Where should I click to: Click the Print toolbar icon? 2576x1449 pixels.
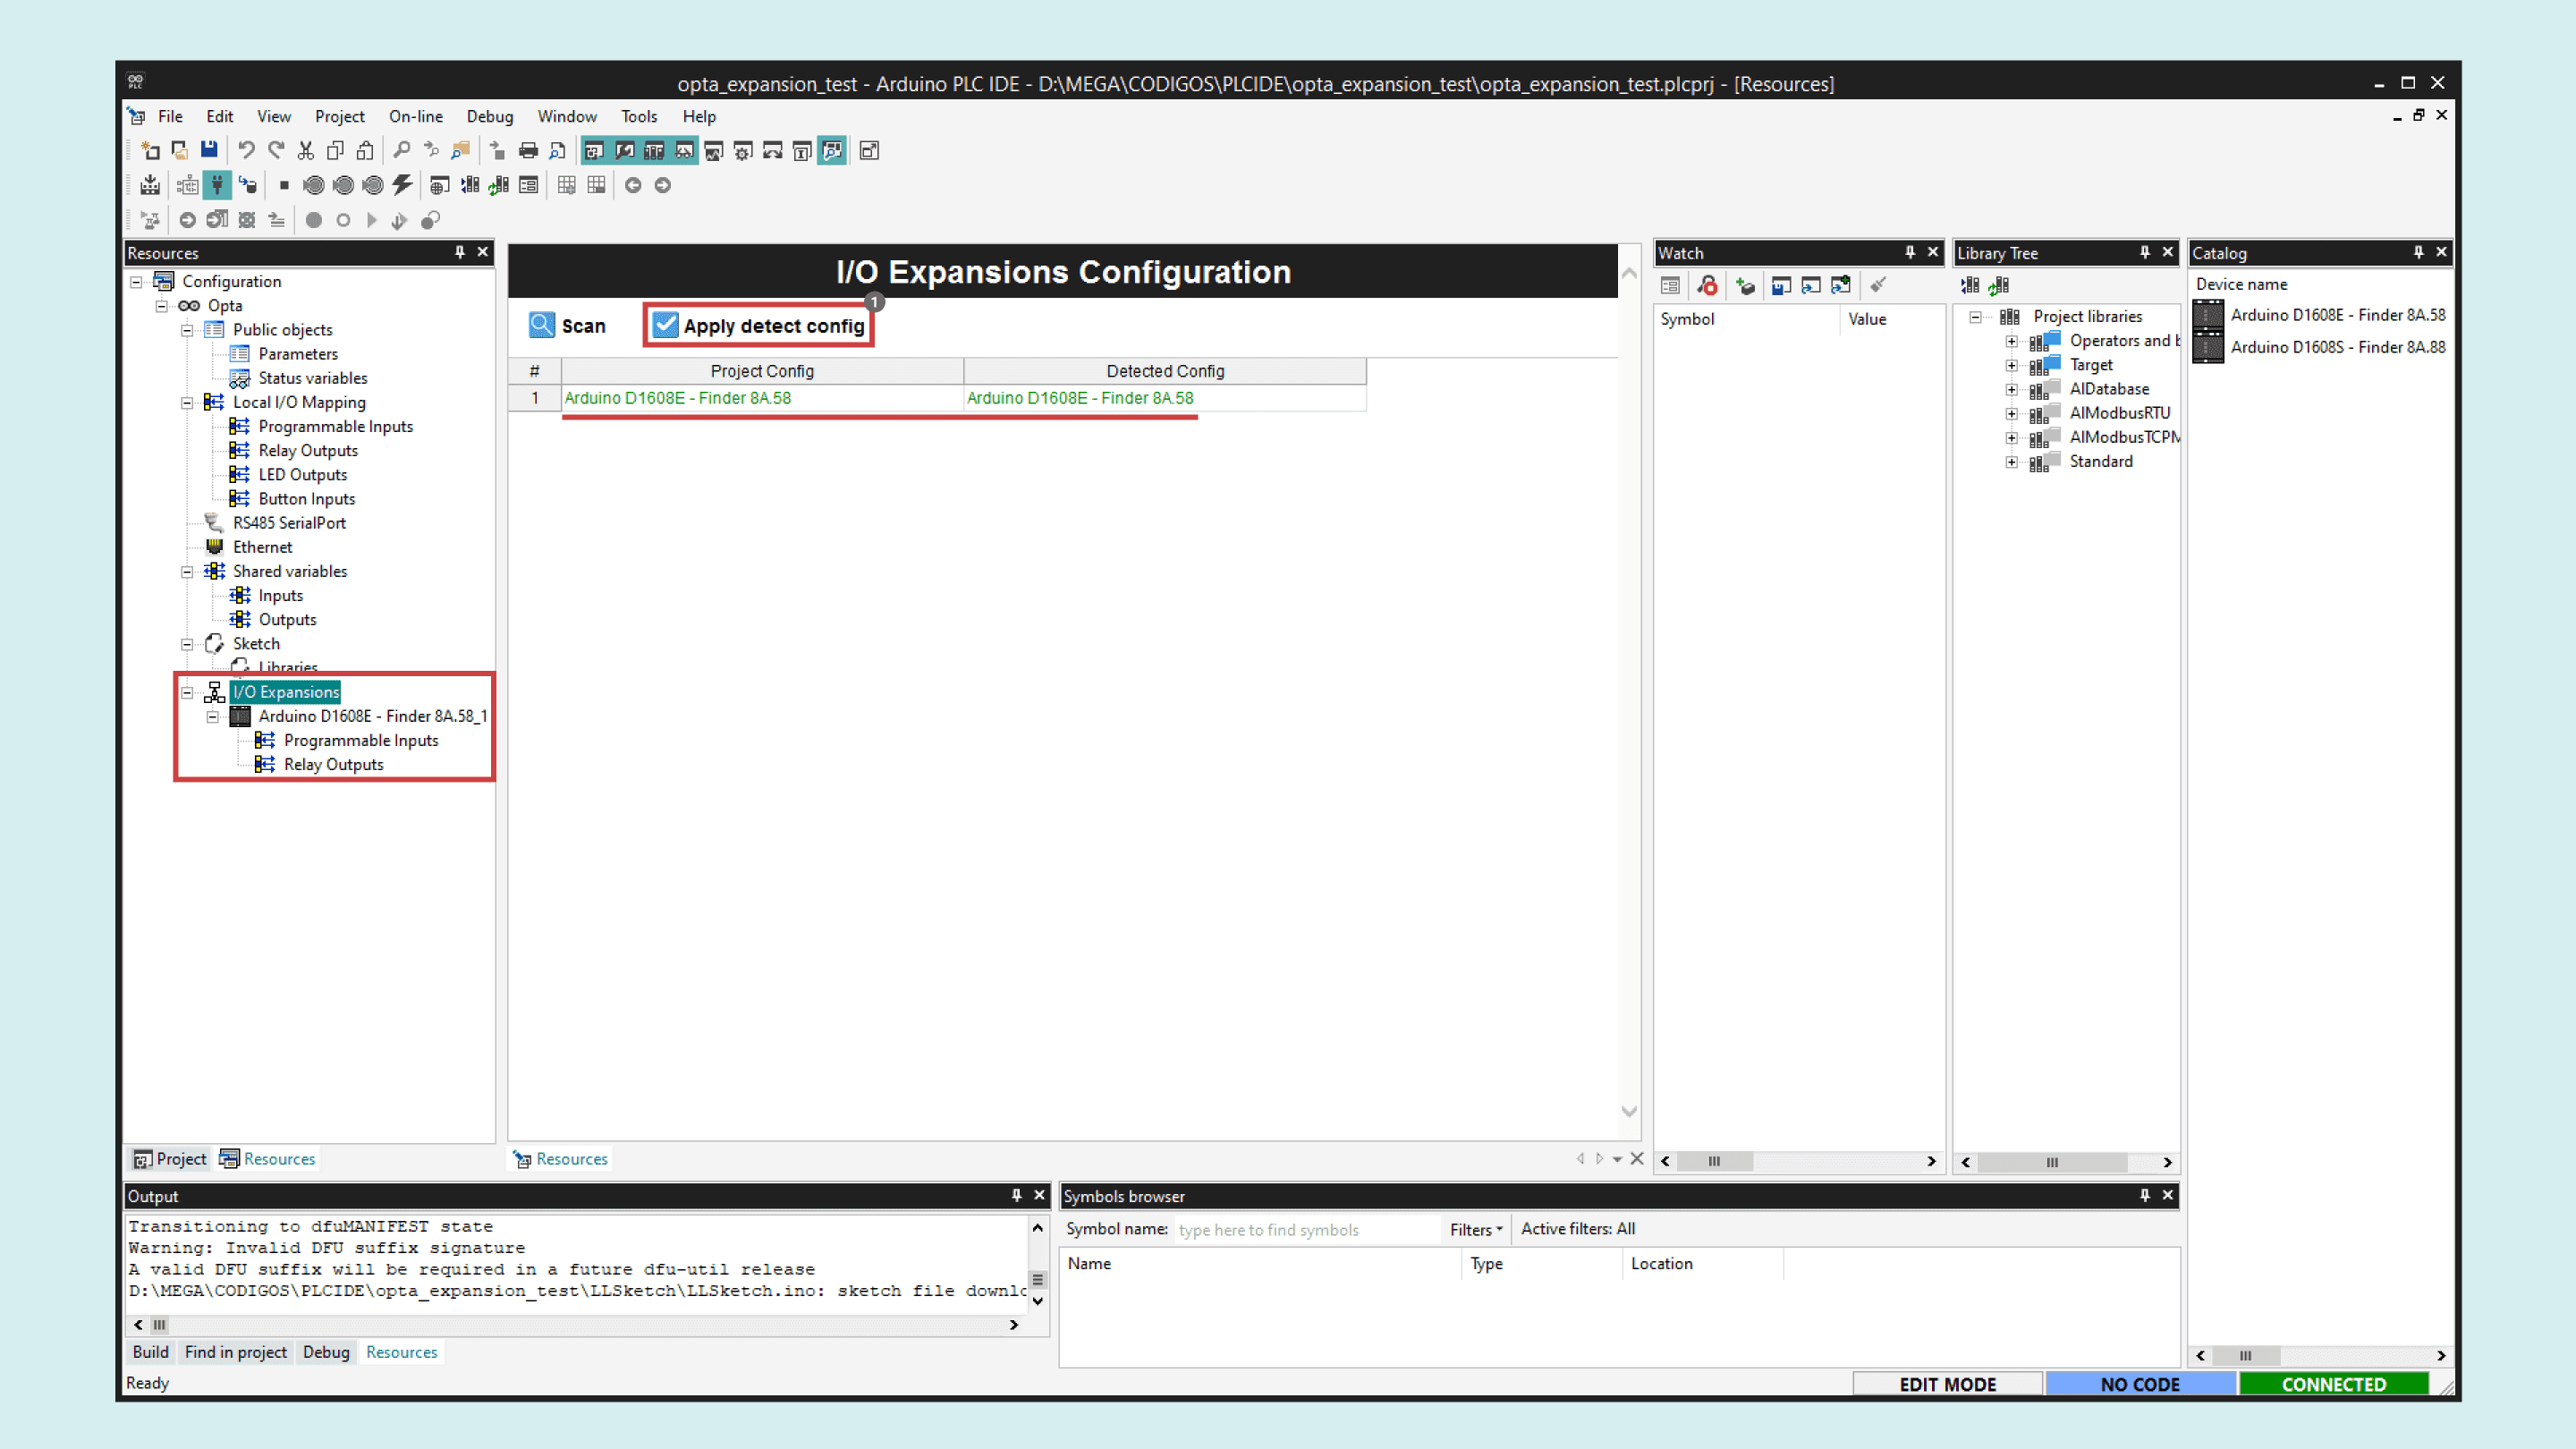528,150
